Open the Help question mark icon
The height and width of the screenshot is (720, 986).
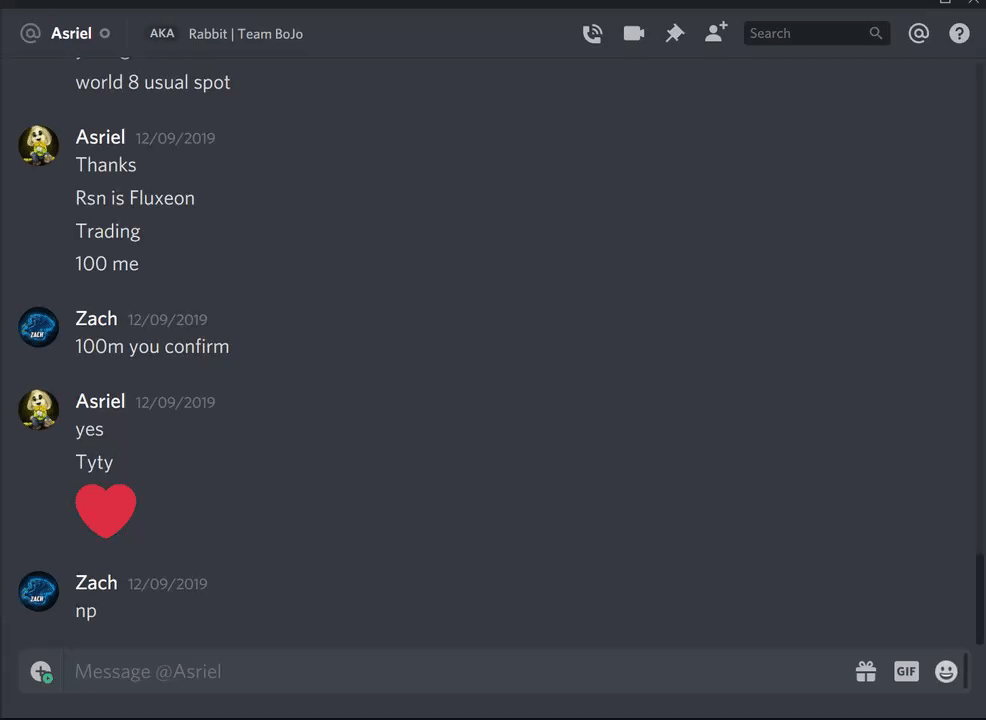(959, 33)
